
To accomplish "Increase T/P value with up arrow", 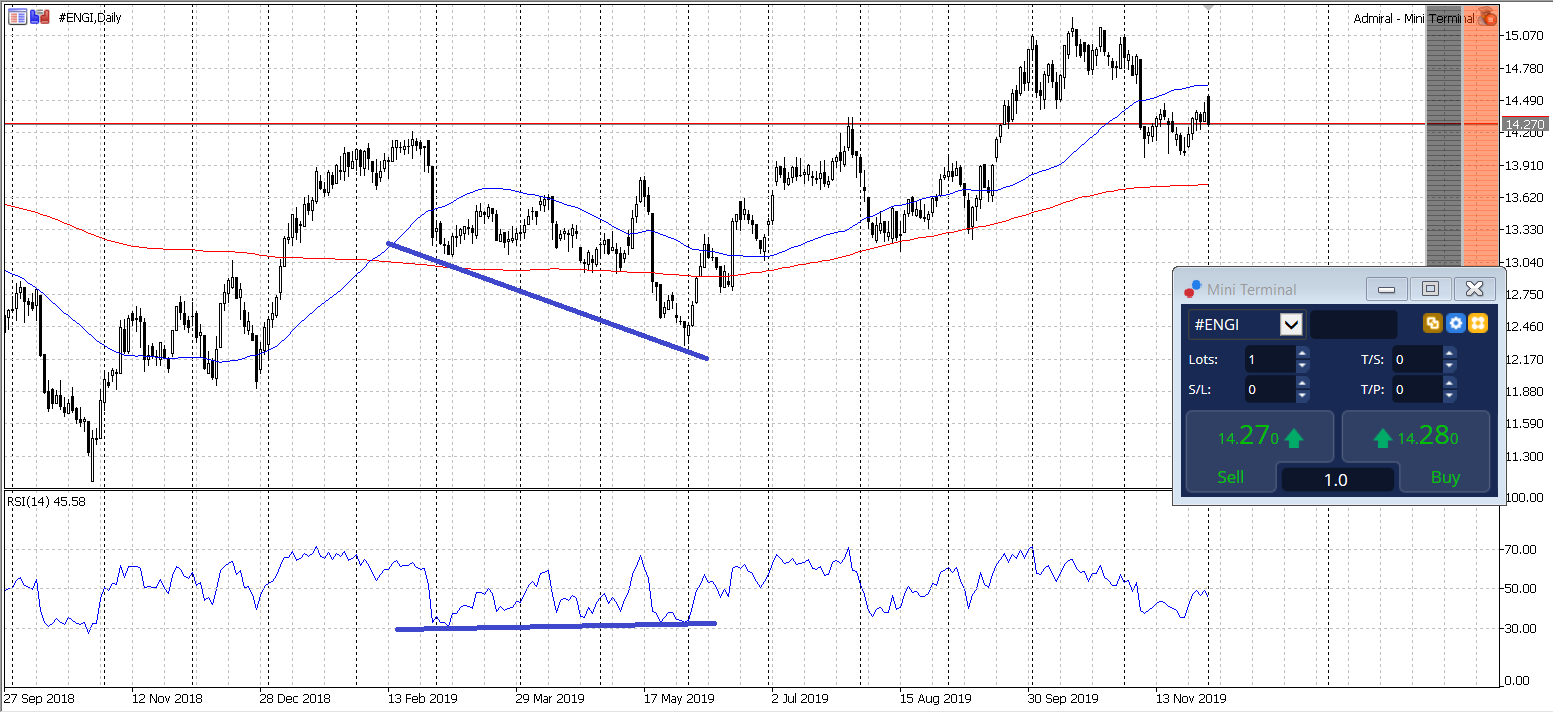I will click(x=1450, y=383).
